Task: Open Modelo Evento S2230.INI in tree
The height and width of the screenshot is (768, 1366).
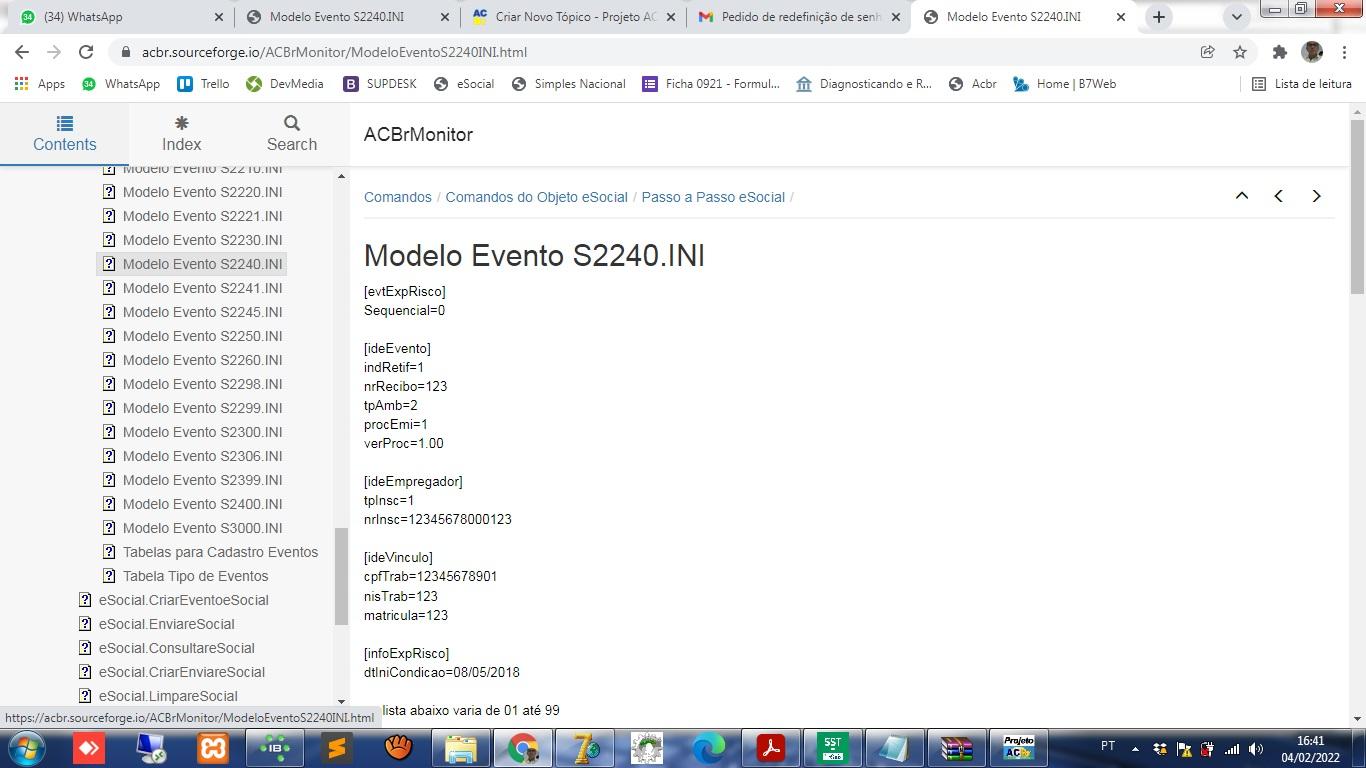Action: click(202, 240)
